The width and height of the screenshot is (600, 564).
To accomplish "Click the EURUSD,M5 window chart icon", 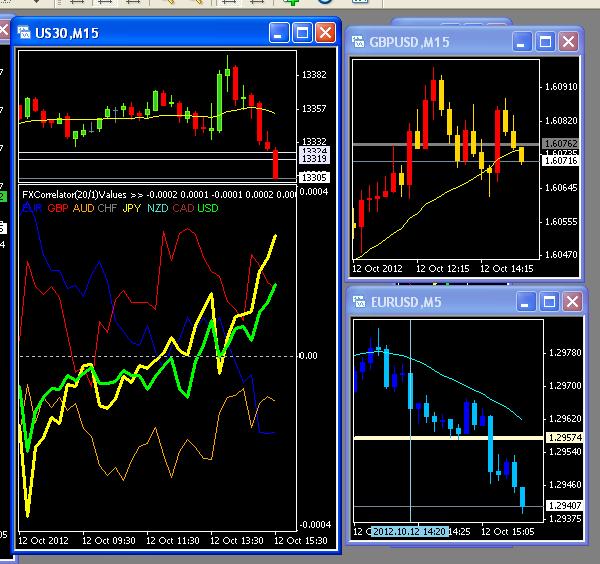I will (359, 302).
